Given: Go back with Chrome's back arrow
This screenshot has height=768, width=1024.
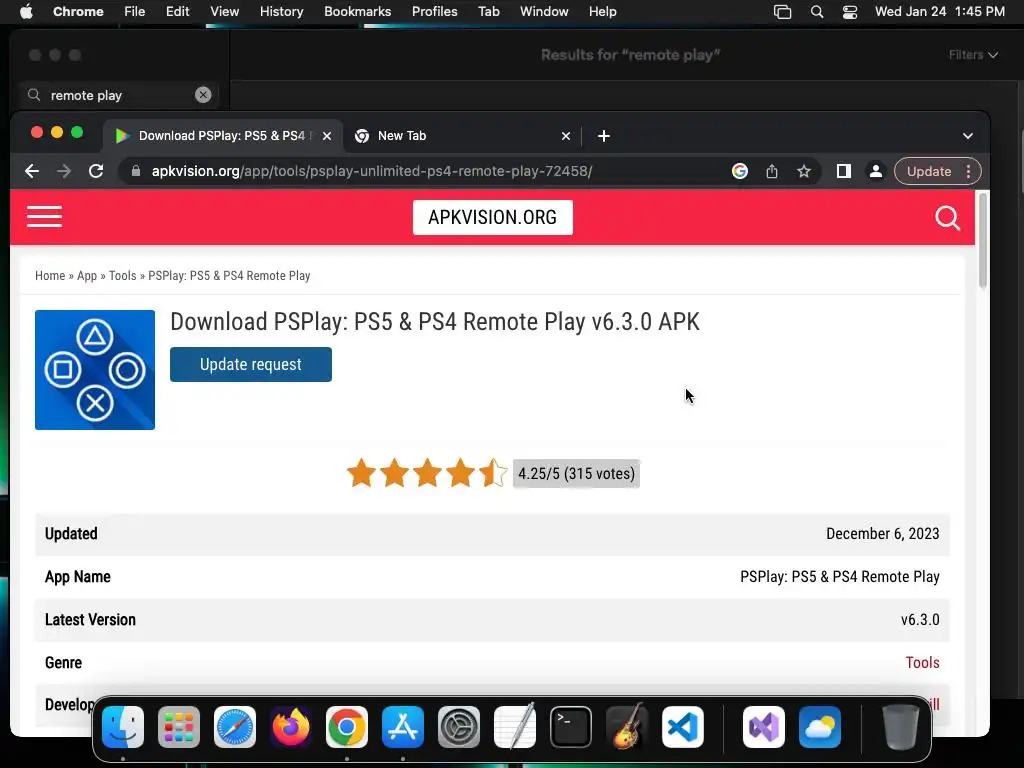Looking at the screenshot, I should pos(31,171).
